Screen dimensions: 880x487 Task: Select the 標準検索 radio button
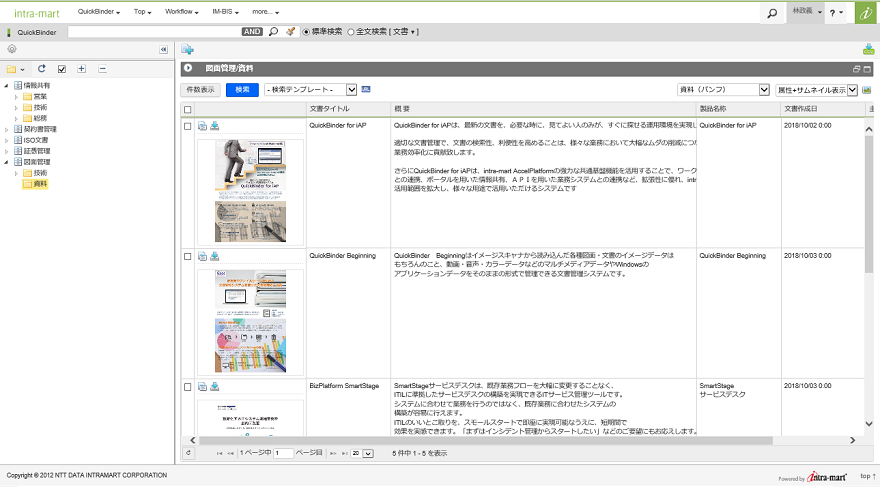point(306,32)
